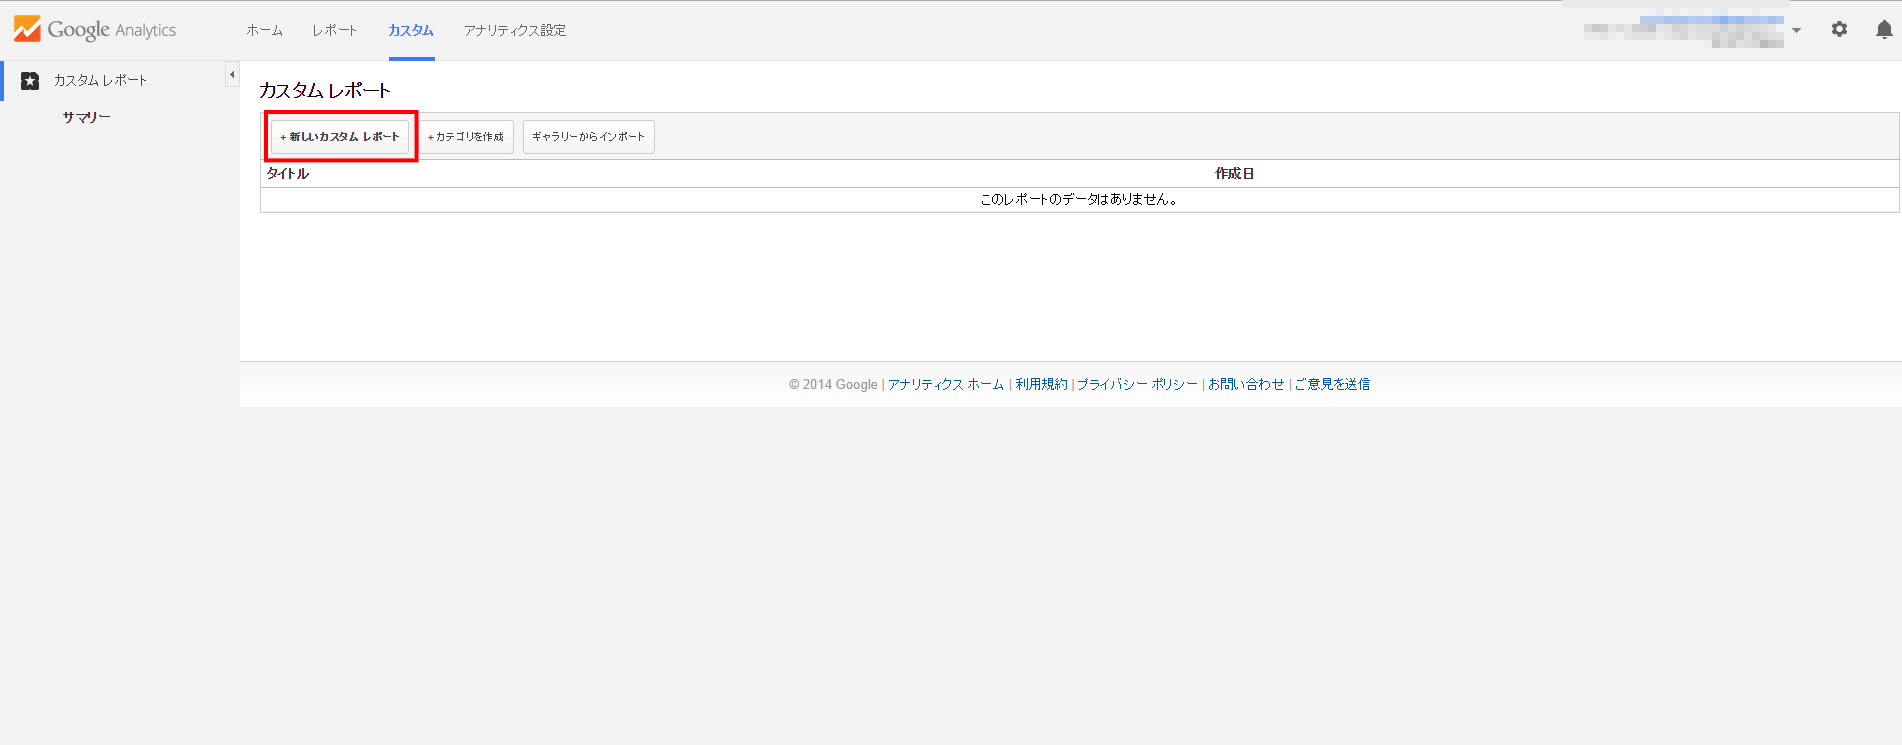Select サマリー in the sidebar
Screen dimensions: 1902x745
[86, 117]
